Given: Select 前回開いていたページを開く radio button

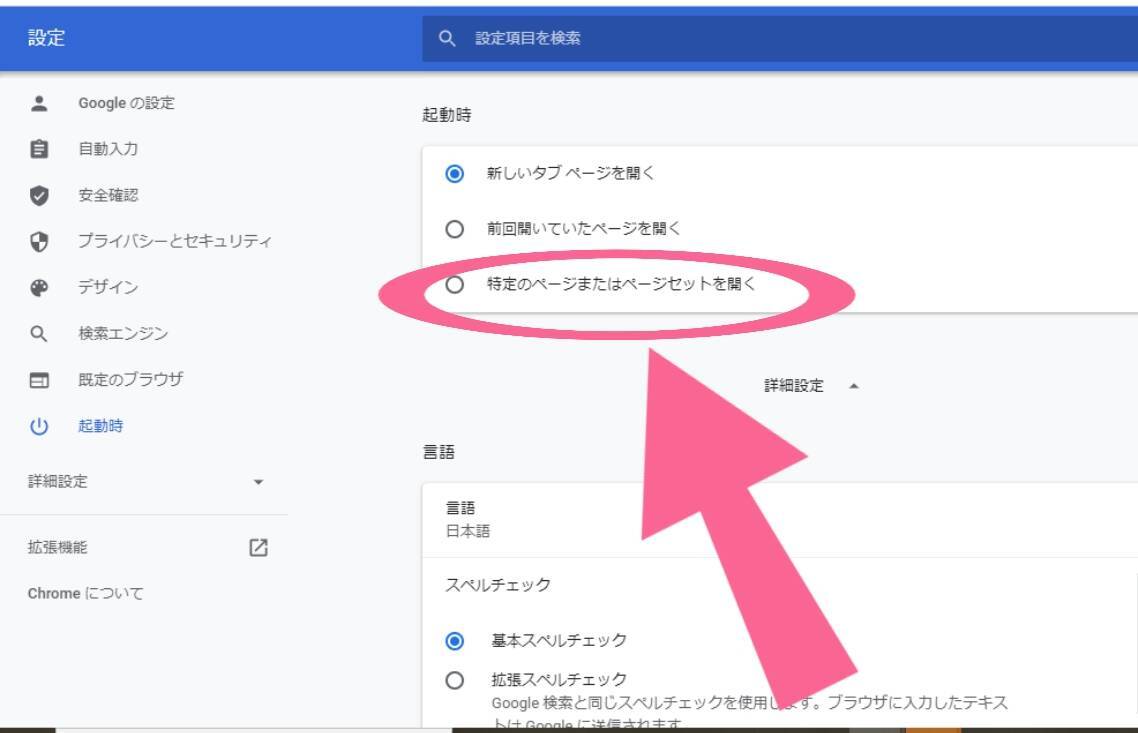Looking at the screenshot, I should point(455,229).
